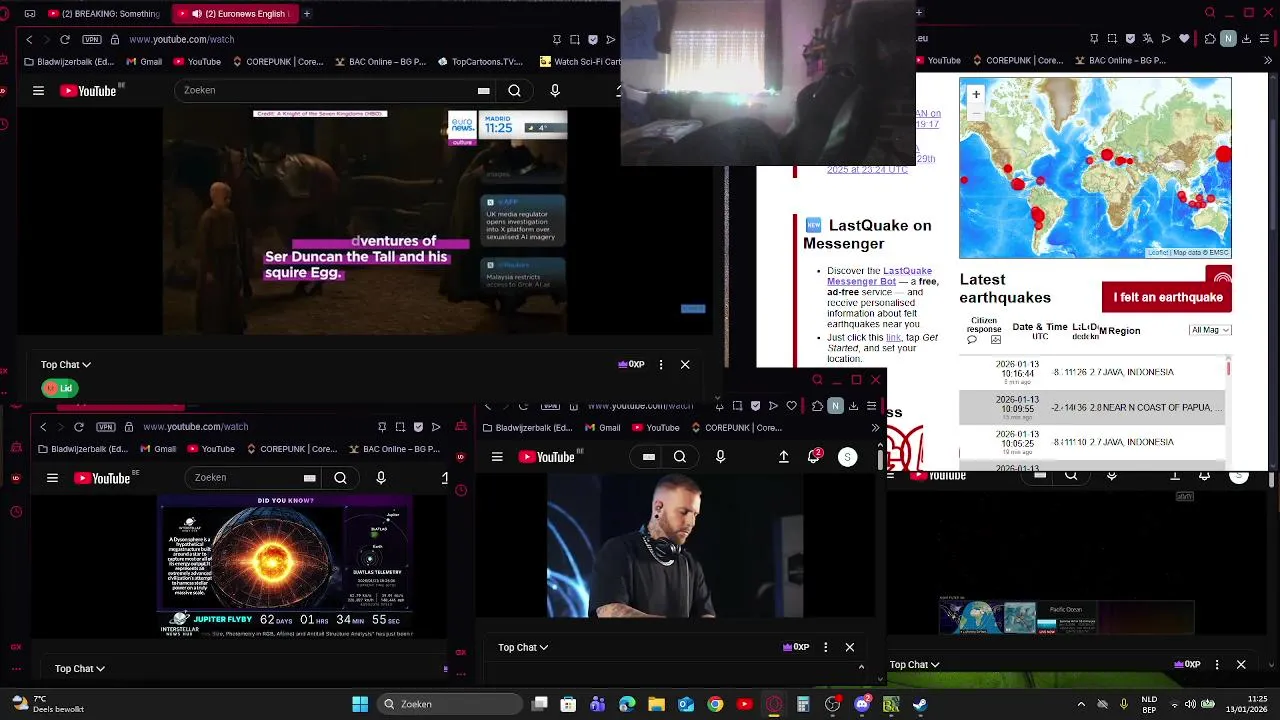Image resolution: width=1280 pixels, height=720 pixels.
Task: Close chat panel in bottom-right window
Action: [x=1241, y=664]
